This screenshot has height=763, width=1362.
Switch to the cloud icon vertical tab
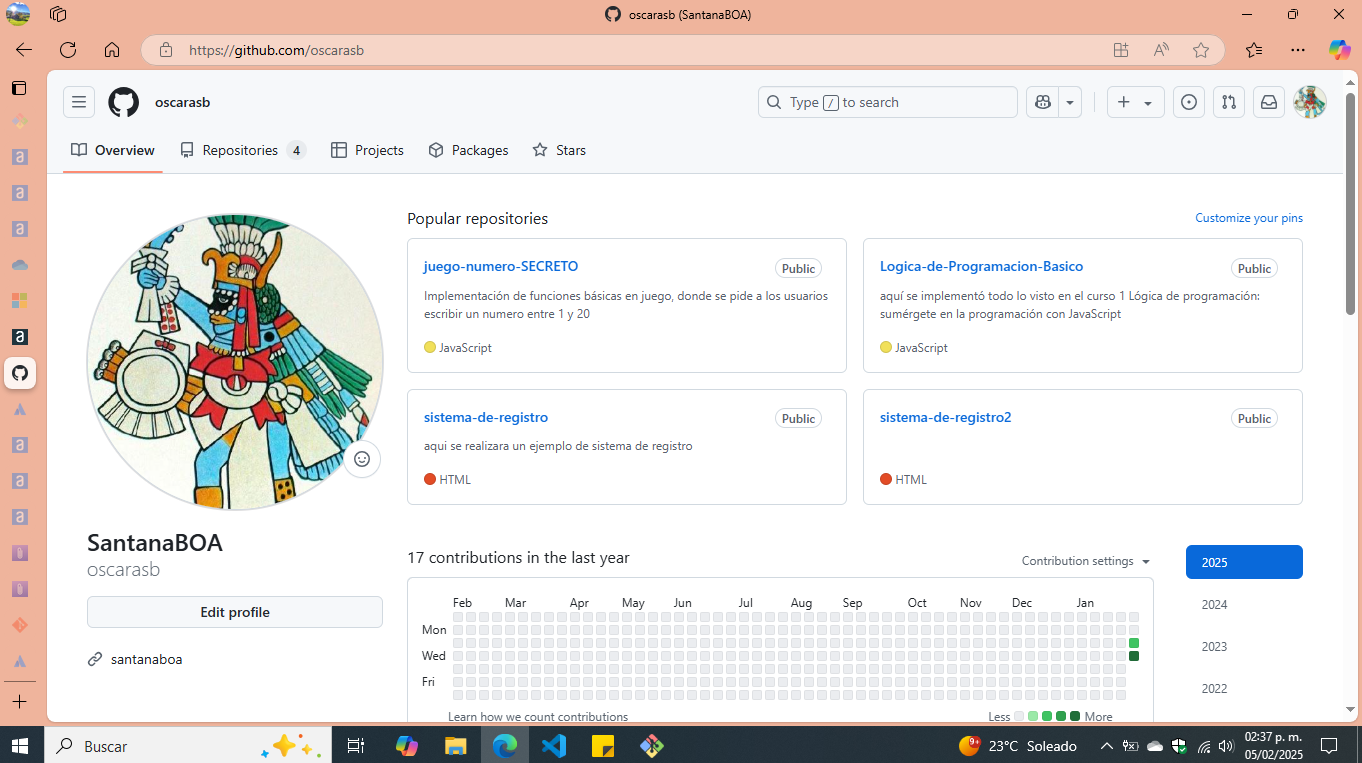[x=19, y=265]
